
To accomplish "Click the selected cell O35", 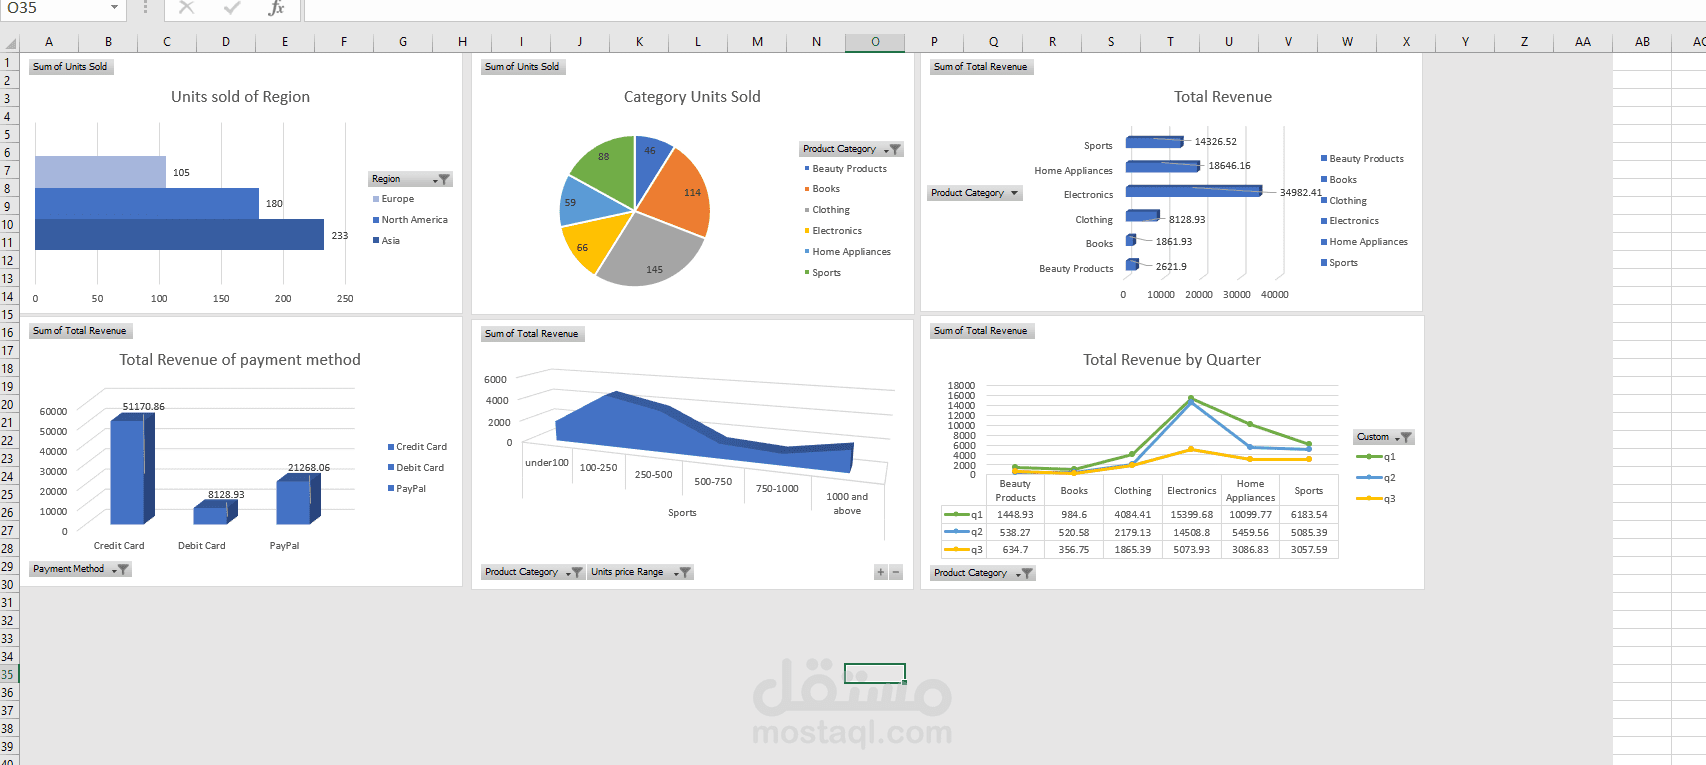I will pos(875,674).
